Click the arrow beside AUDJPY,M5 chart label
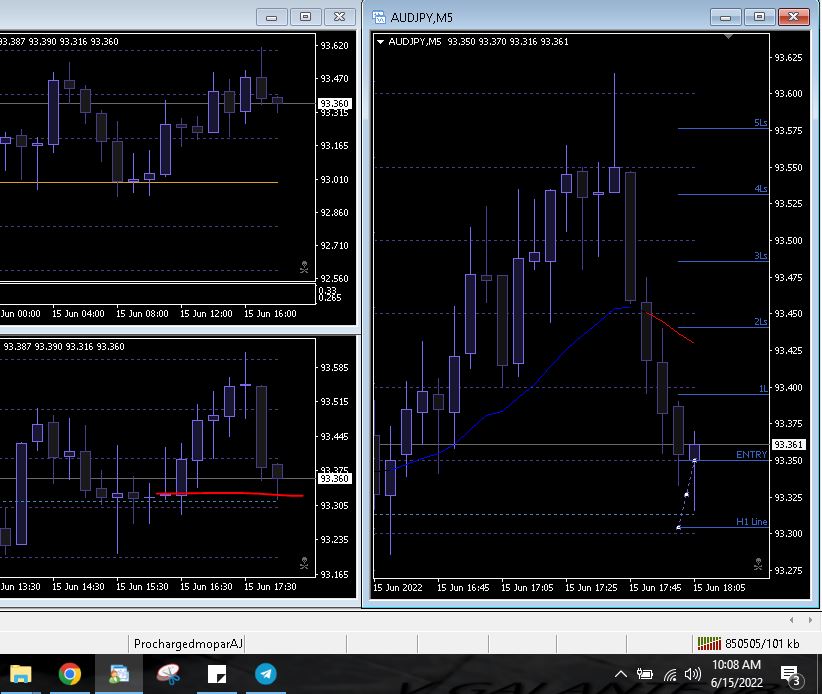 [381, 42]
